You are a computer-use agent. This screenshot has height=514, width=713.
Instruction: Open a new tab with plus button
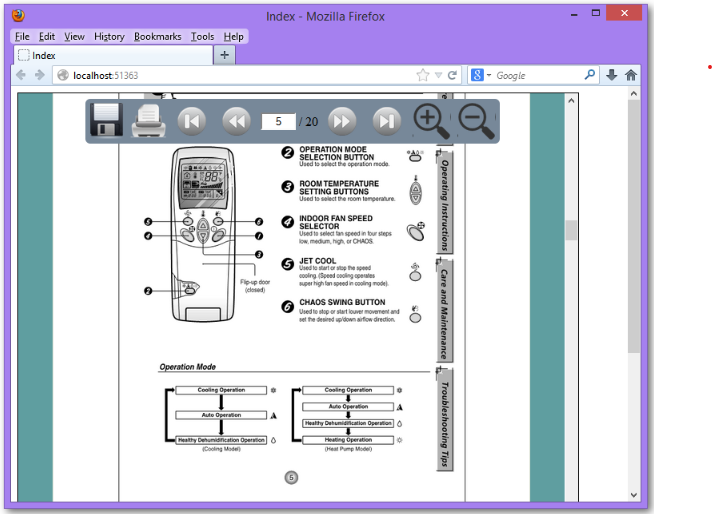pos(224,55)
